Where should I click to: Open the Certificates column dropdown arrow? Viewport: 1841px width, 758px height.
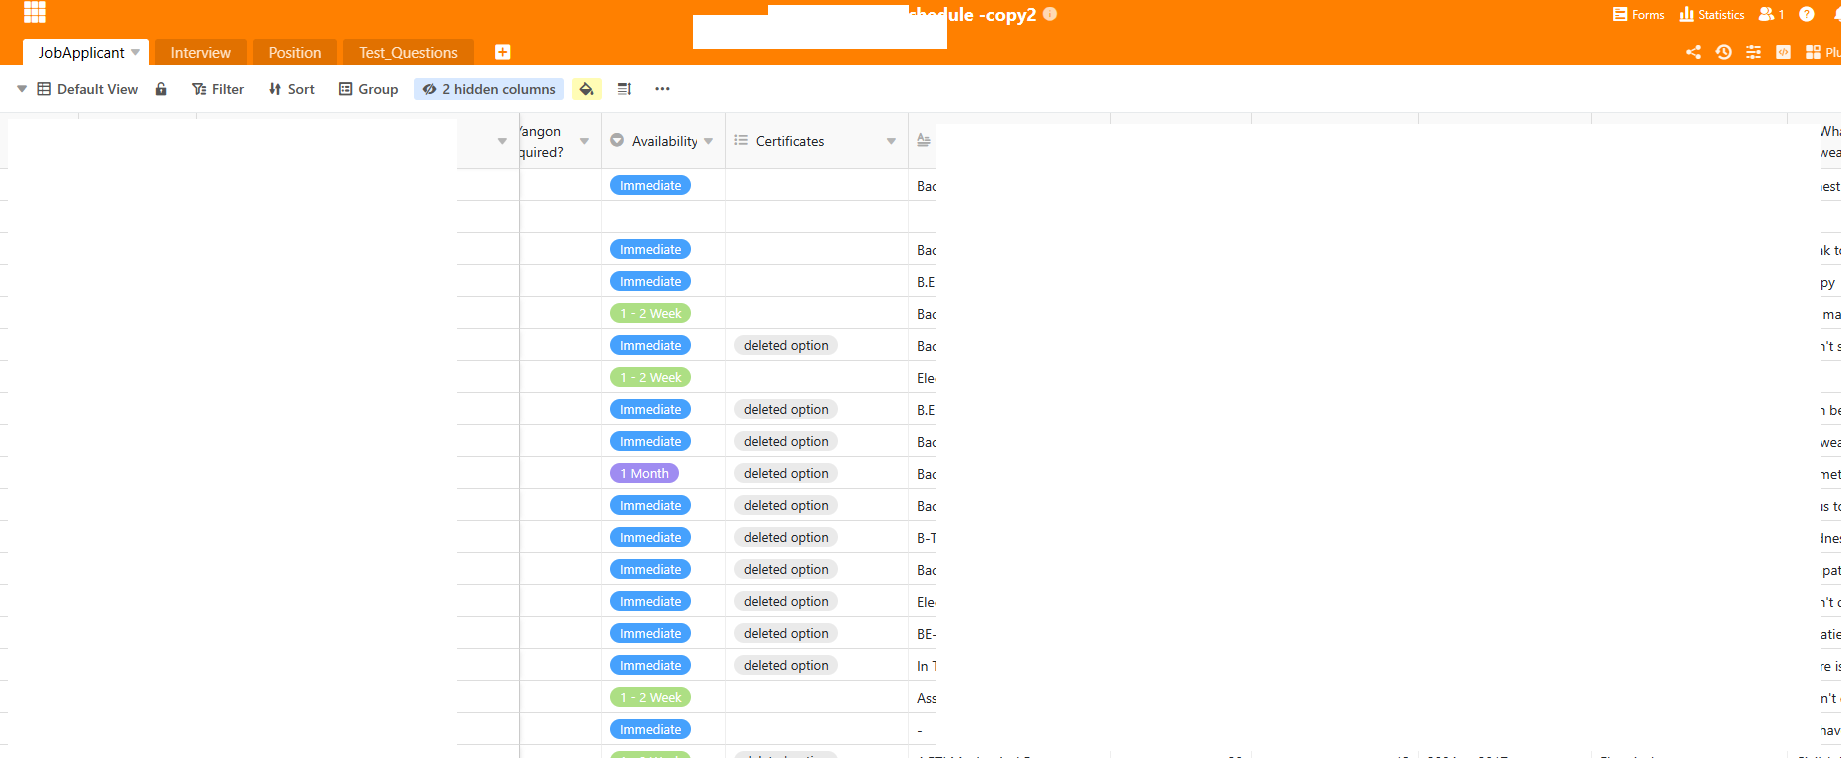tap(891, 141)
